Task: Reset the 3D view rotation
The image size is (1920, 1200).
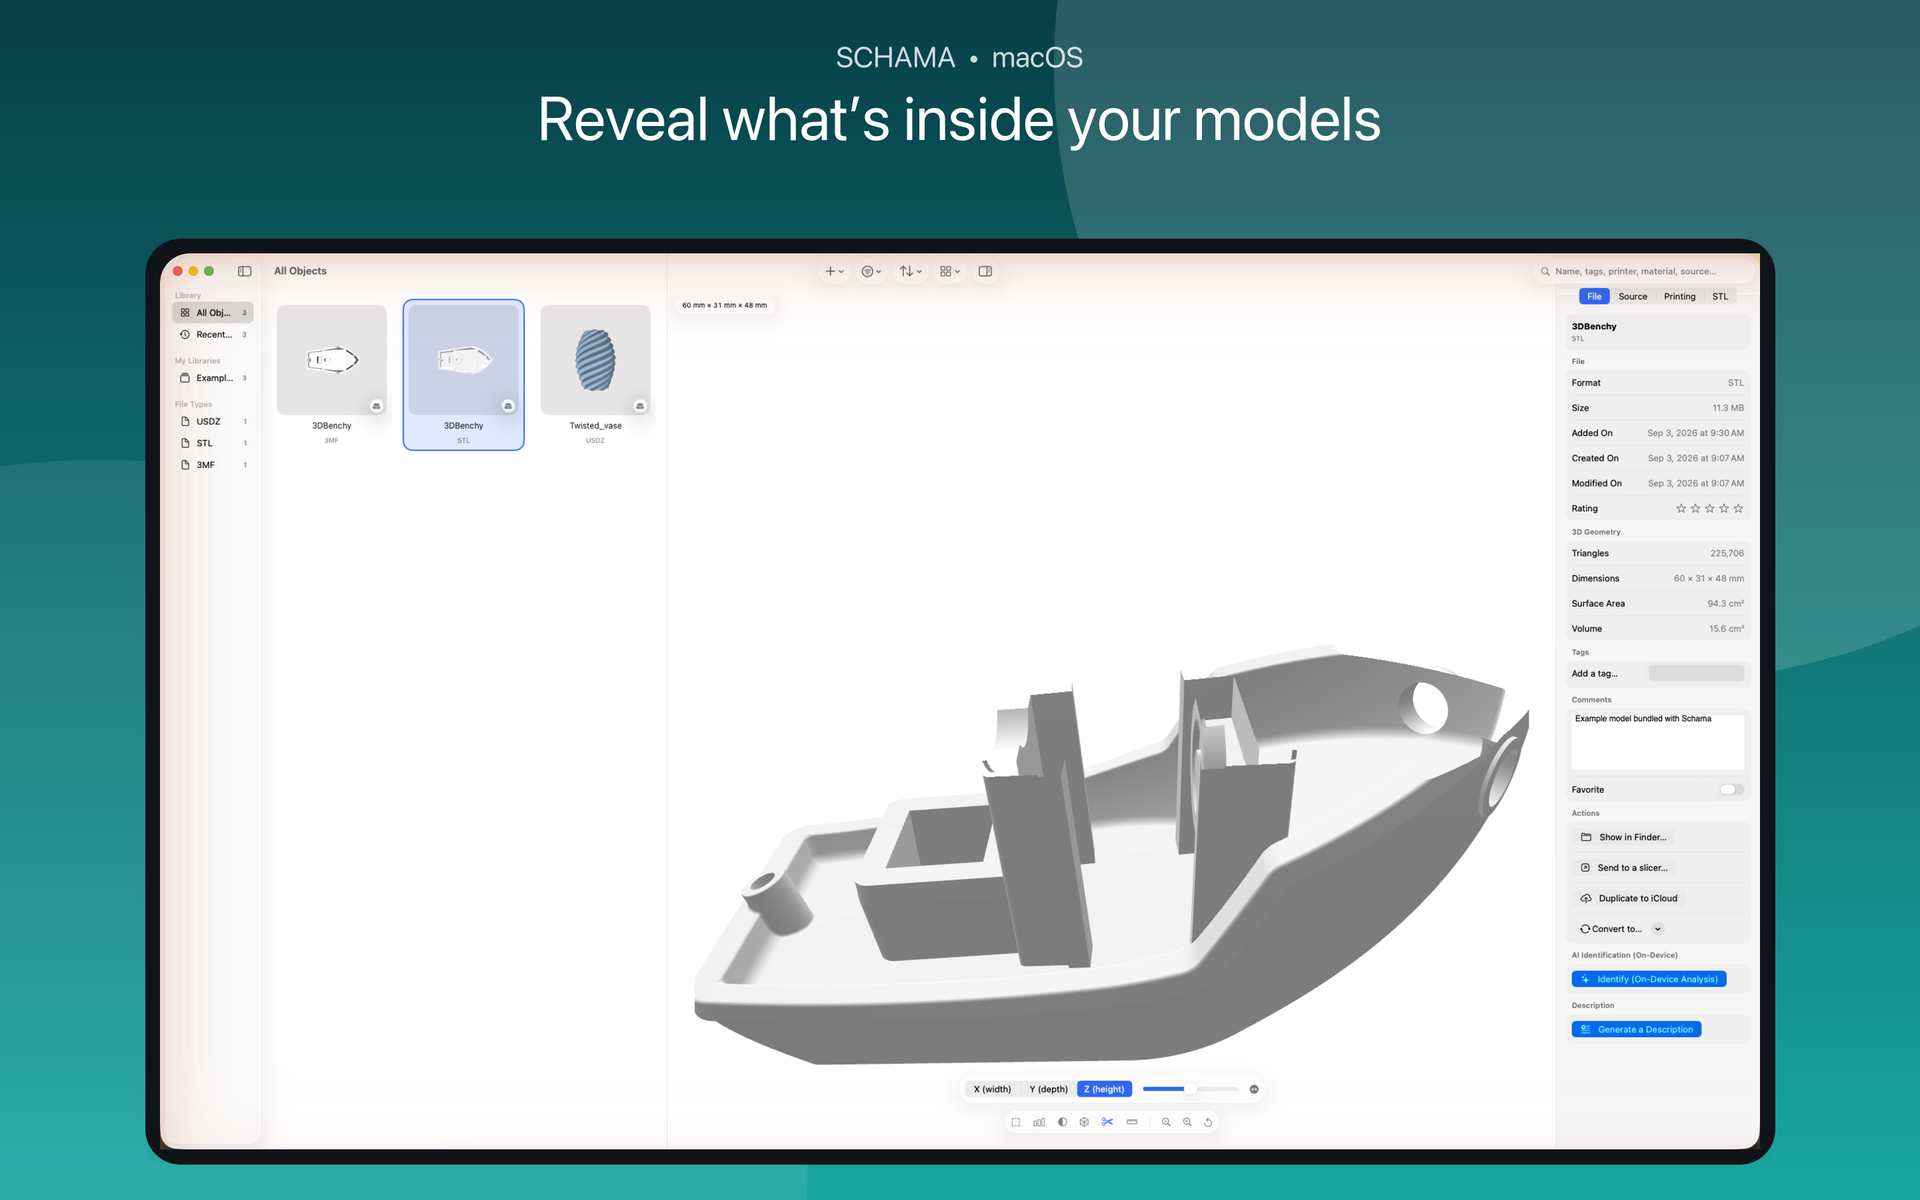Action: pyautogui.click(x=1208, y=1122)
